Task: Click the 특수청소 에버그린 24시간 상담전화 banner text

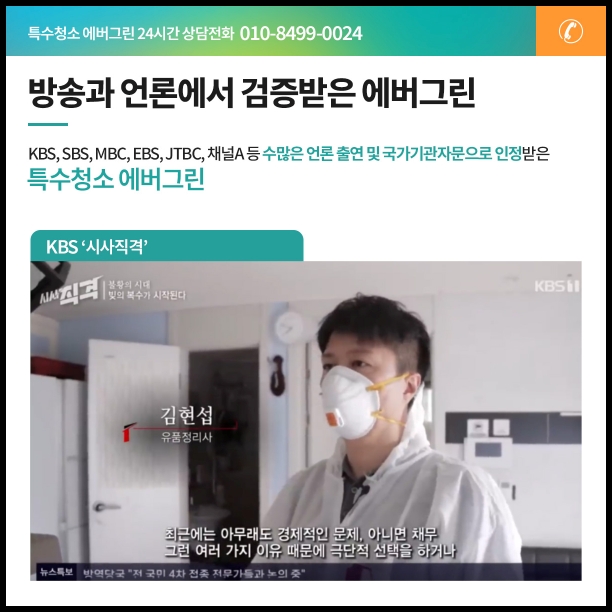Action: pyautogui.click(x=131, y=34)
